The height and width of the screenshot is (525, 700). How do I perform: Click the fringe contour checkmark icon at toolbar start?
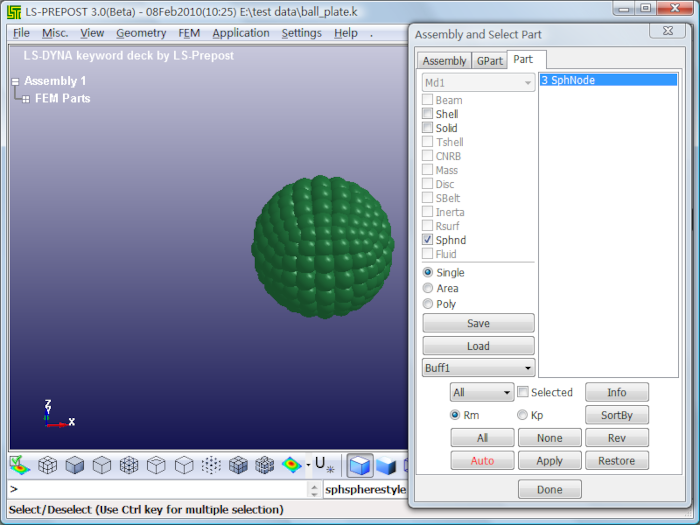pos(19,465)
